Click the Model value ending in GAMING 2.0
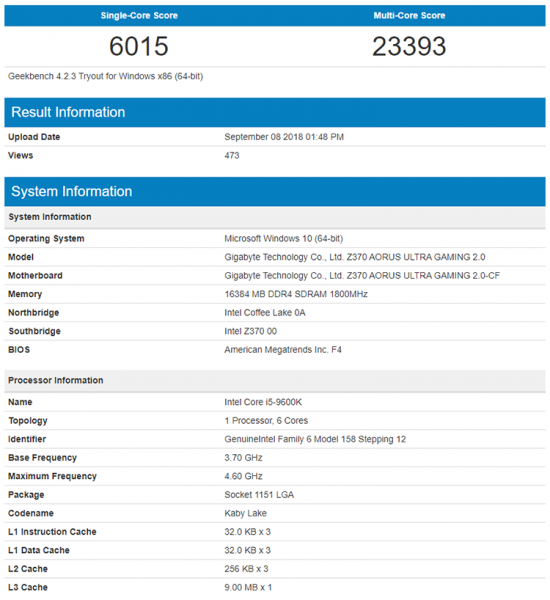The image size is (550, 600). click(355, 257)
